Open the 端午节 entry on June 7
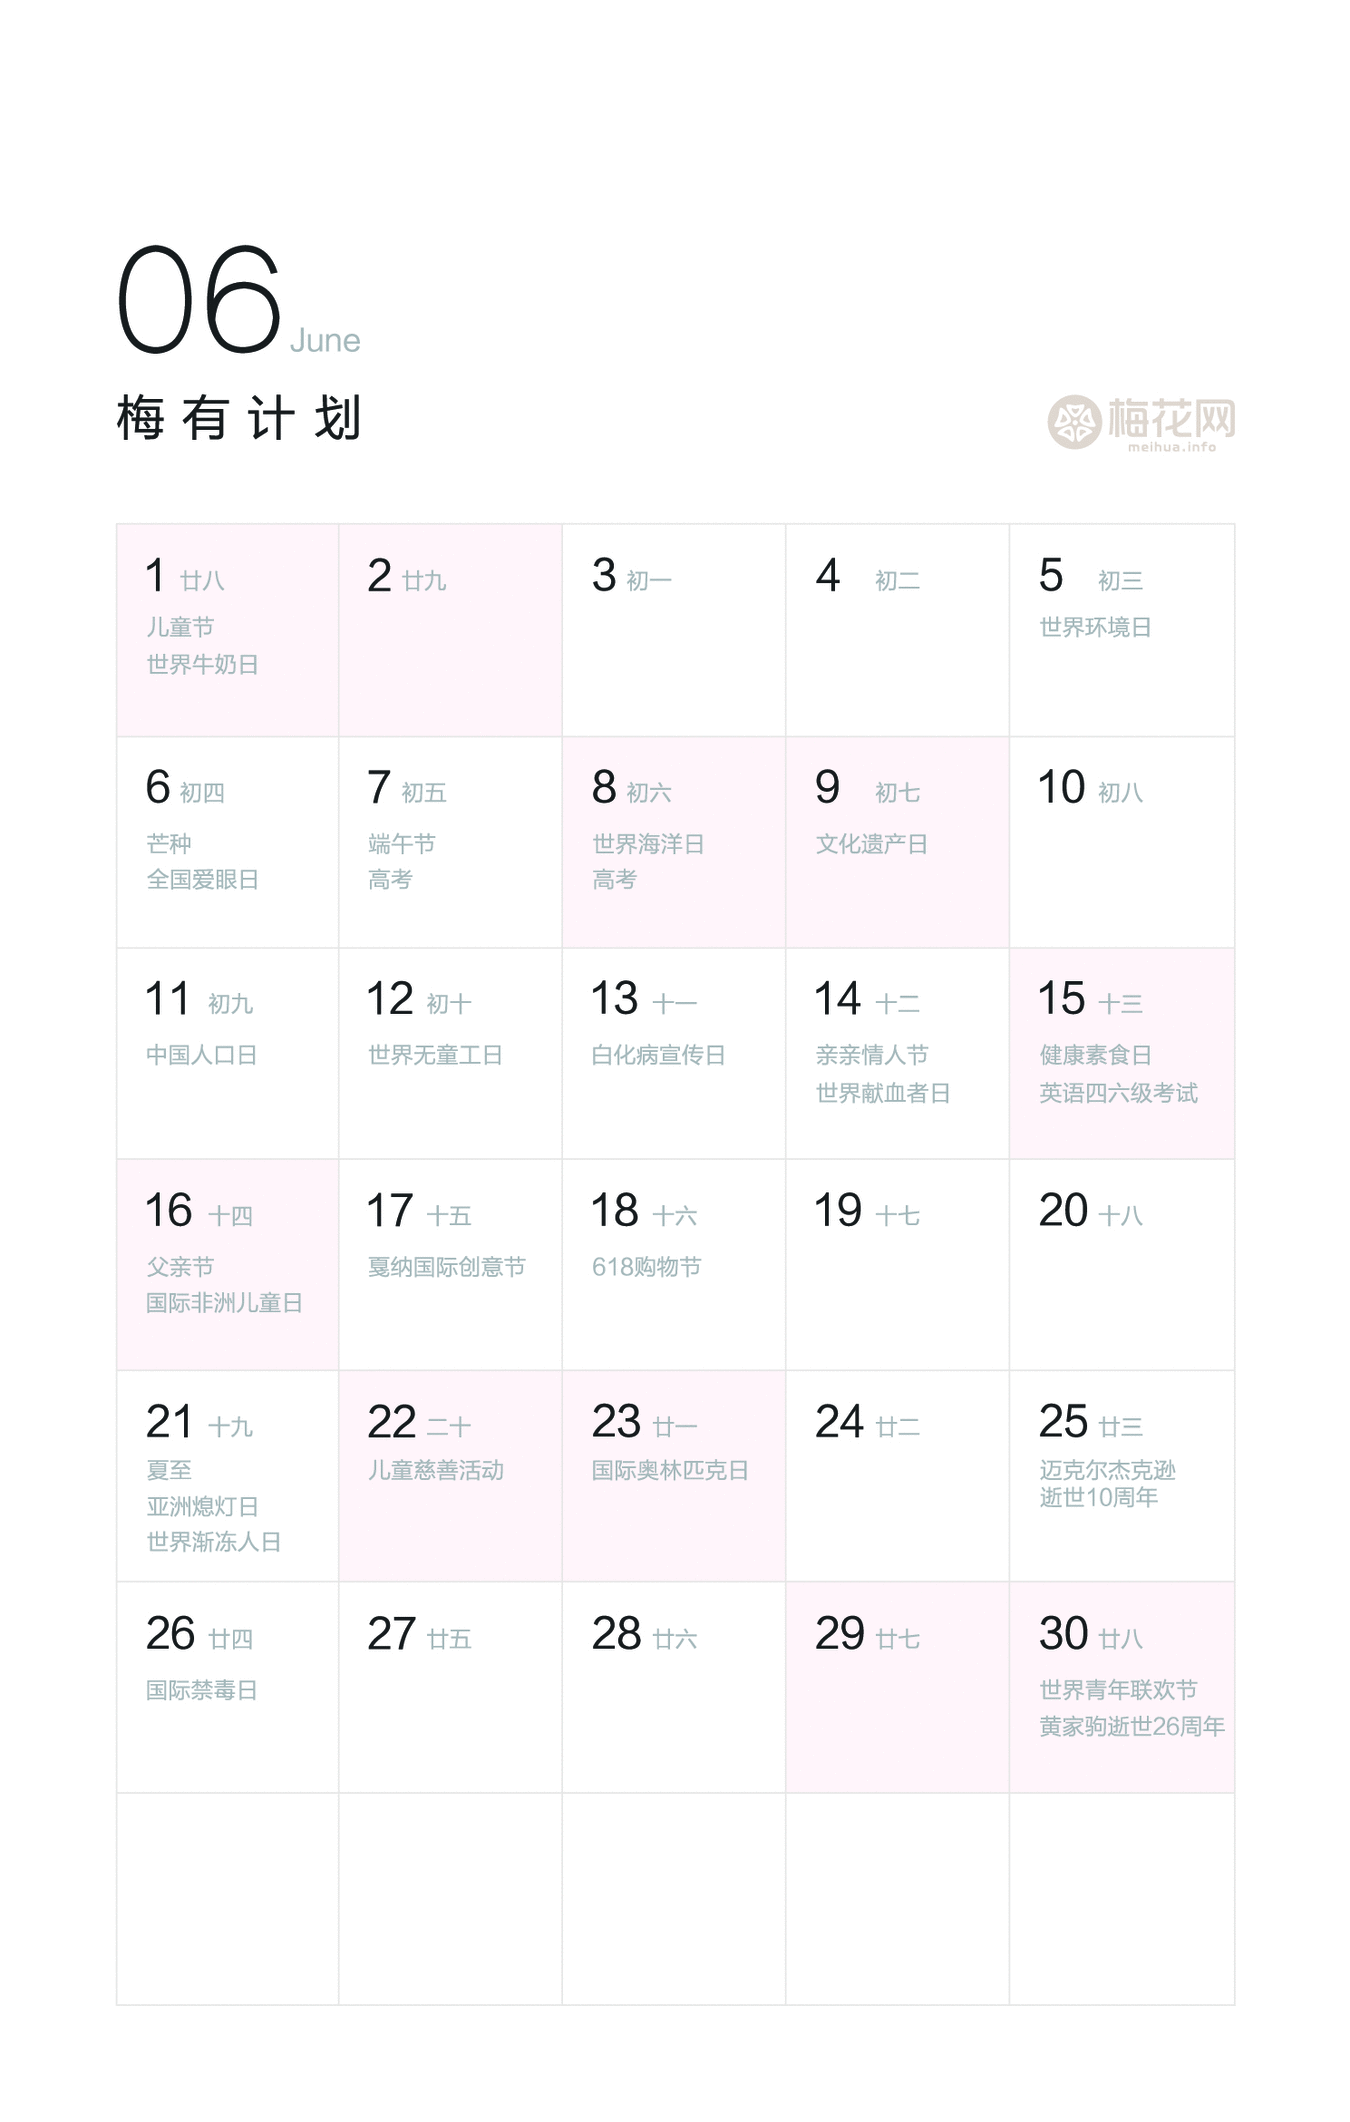 pos(401,844)
